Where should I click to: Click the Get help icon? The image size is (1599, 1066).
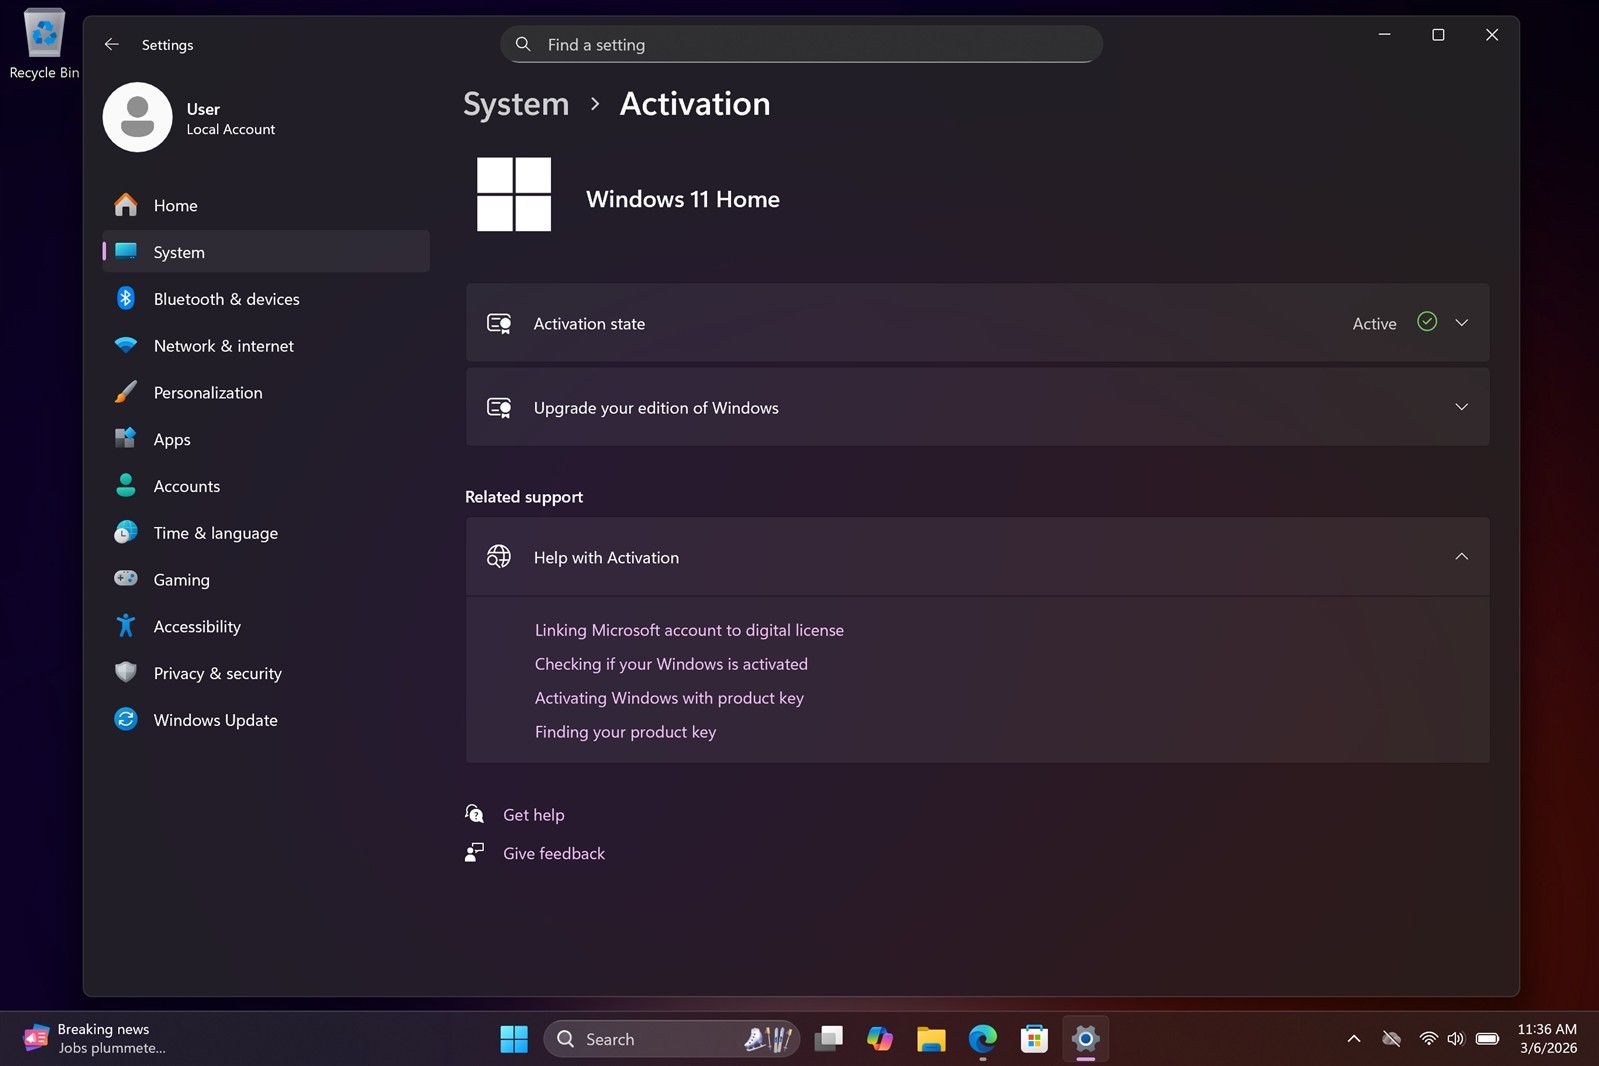coord(475,814)
